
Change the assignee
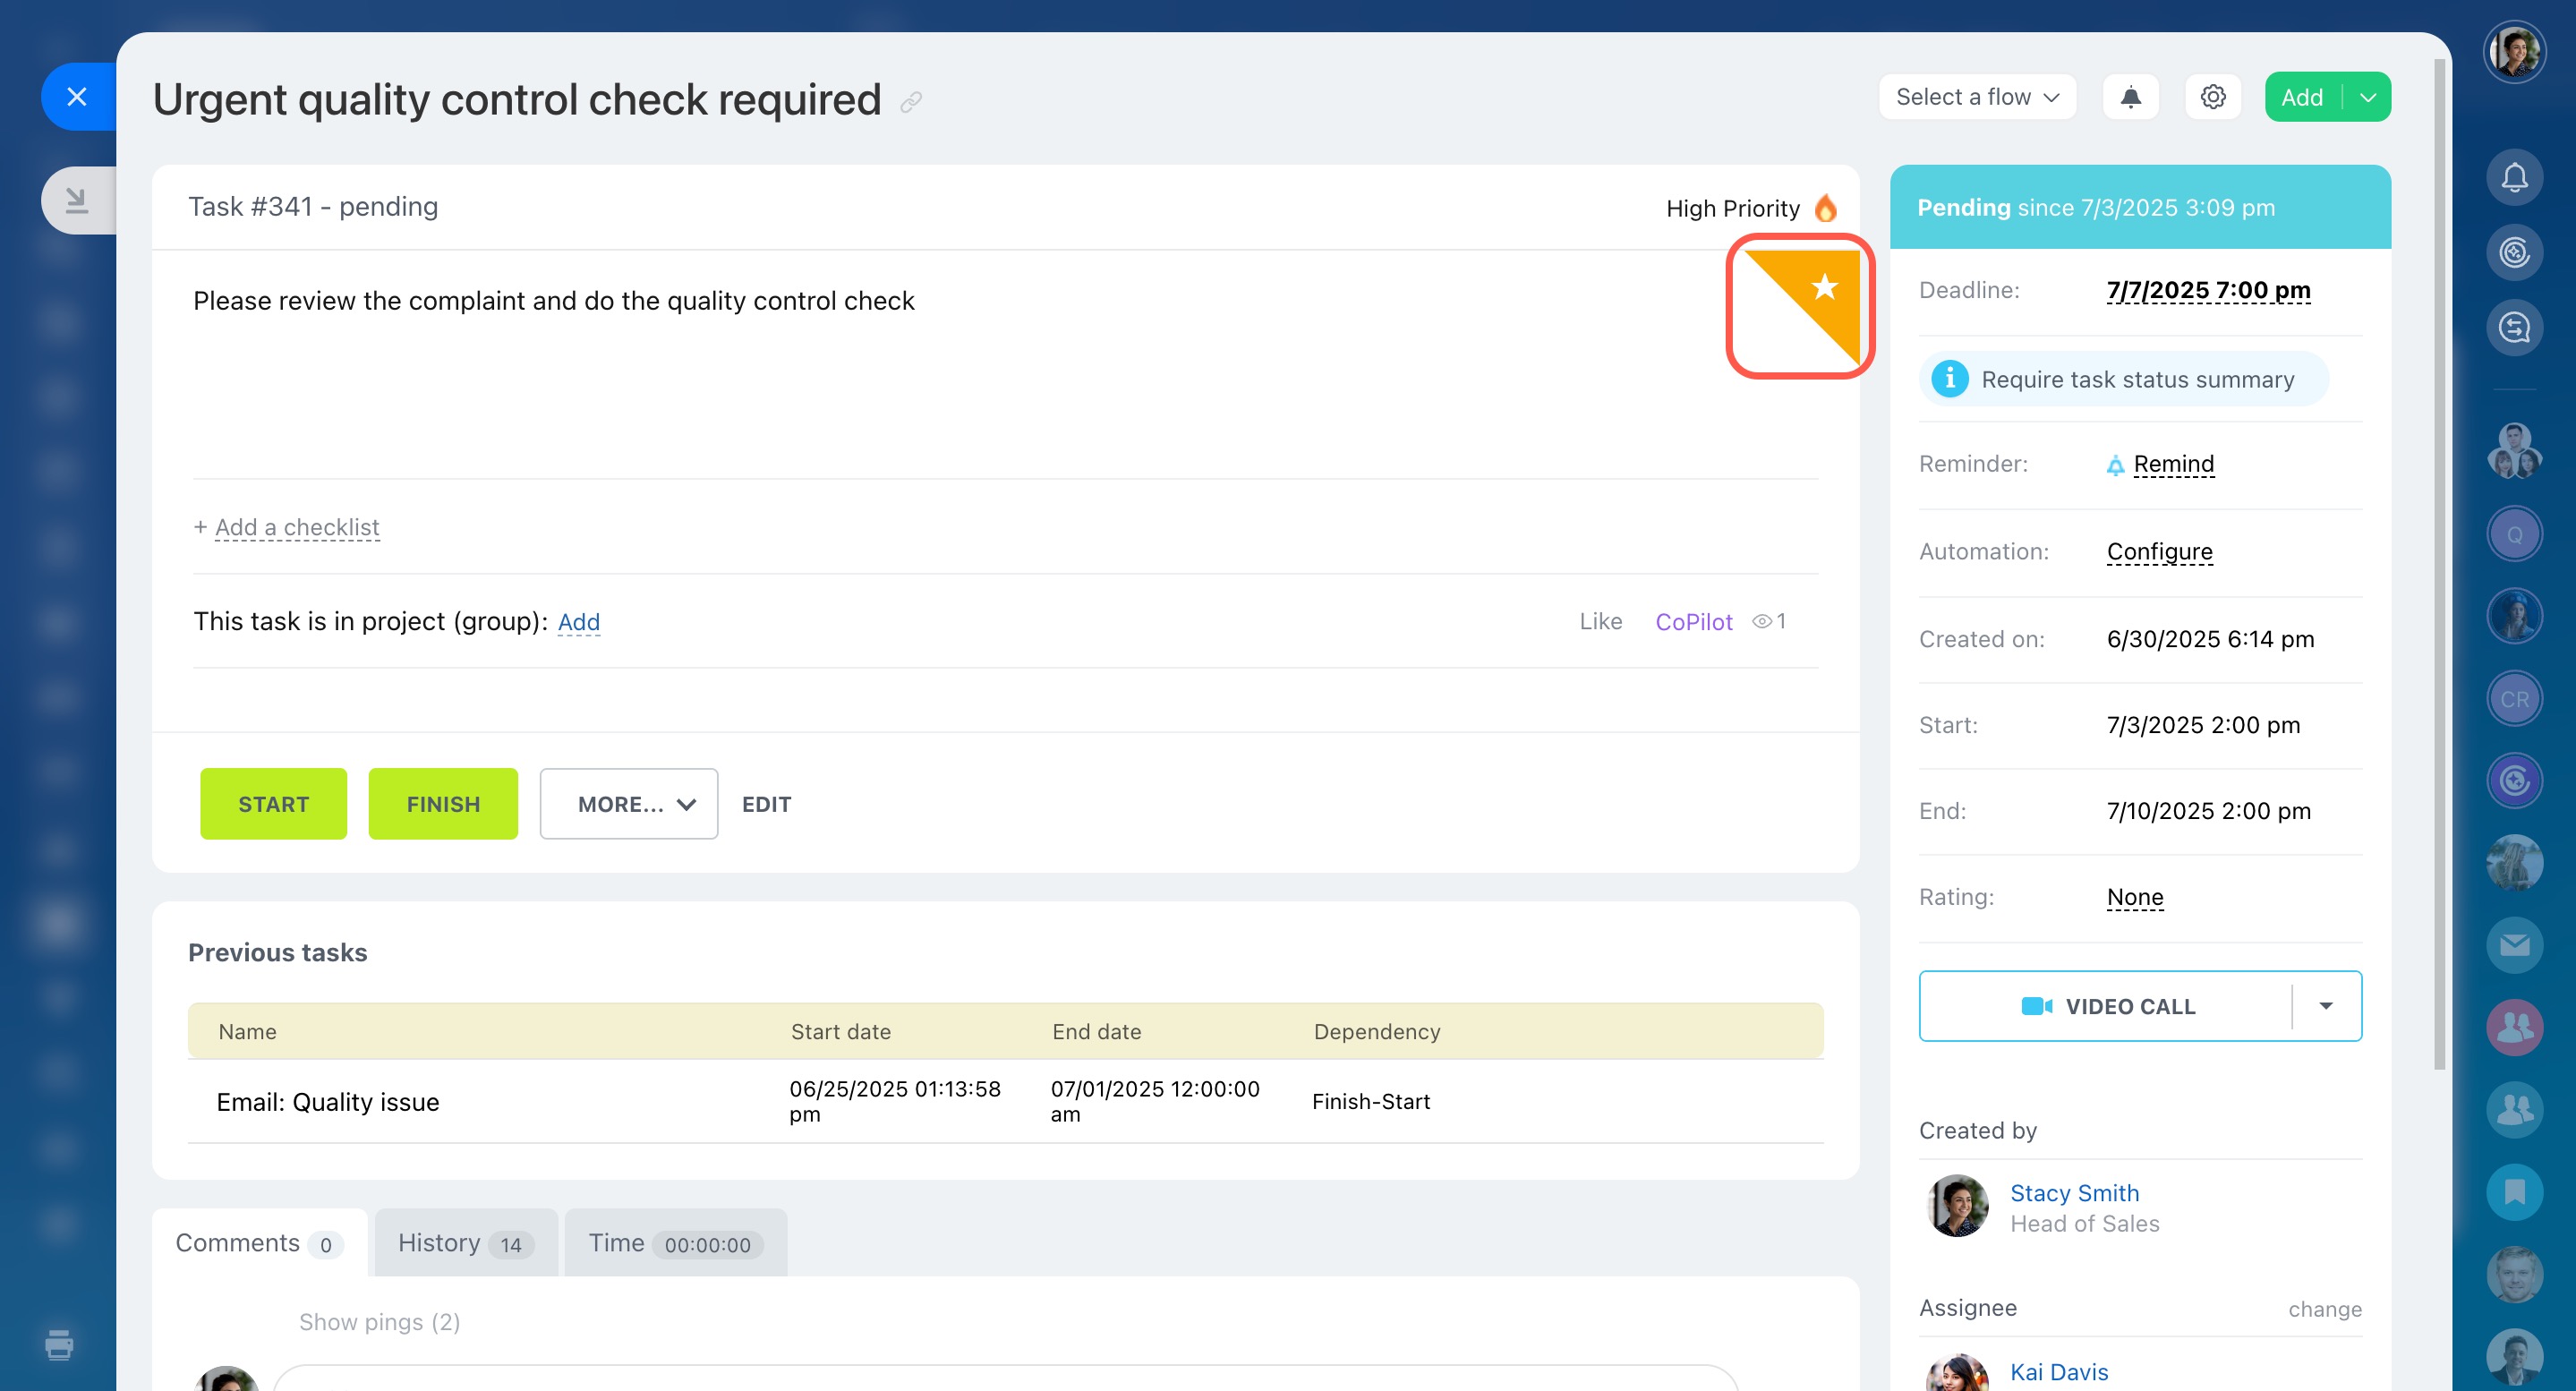point(2324,1309)
